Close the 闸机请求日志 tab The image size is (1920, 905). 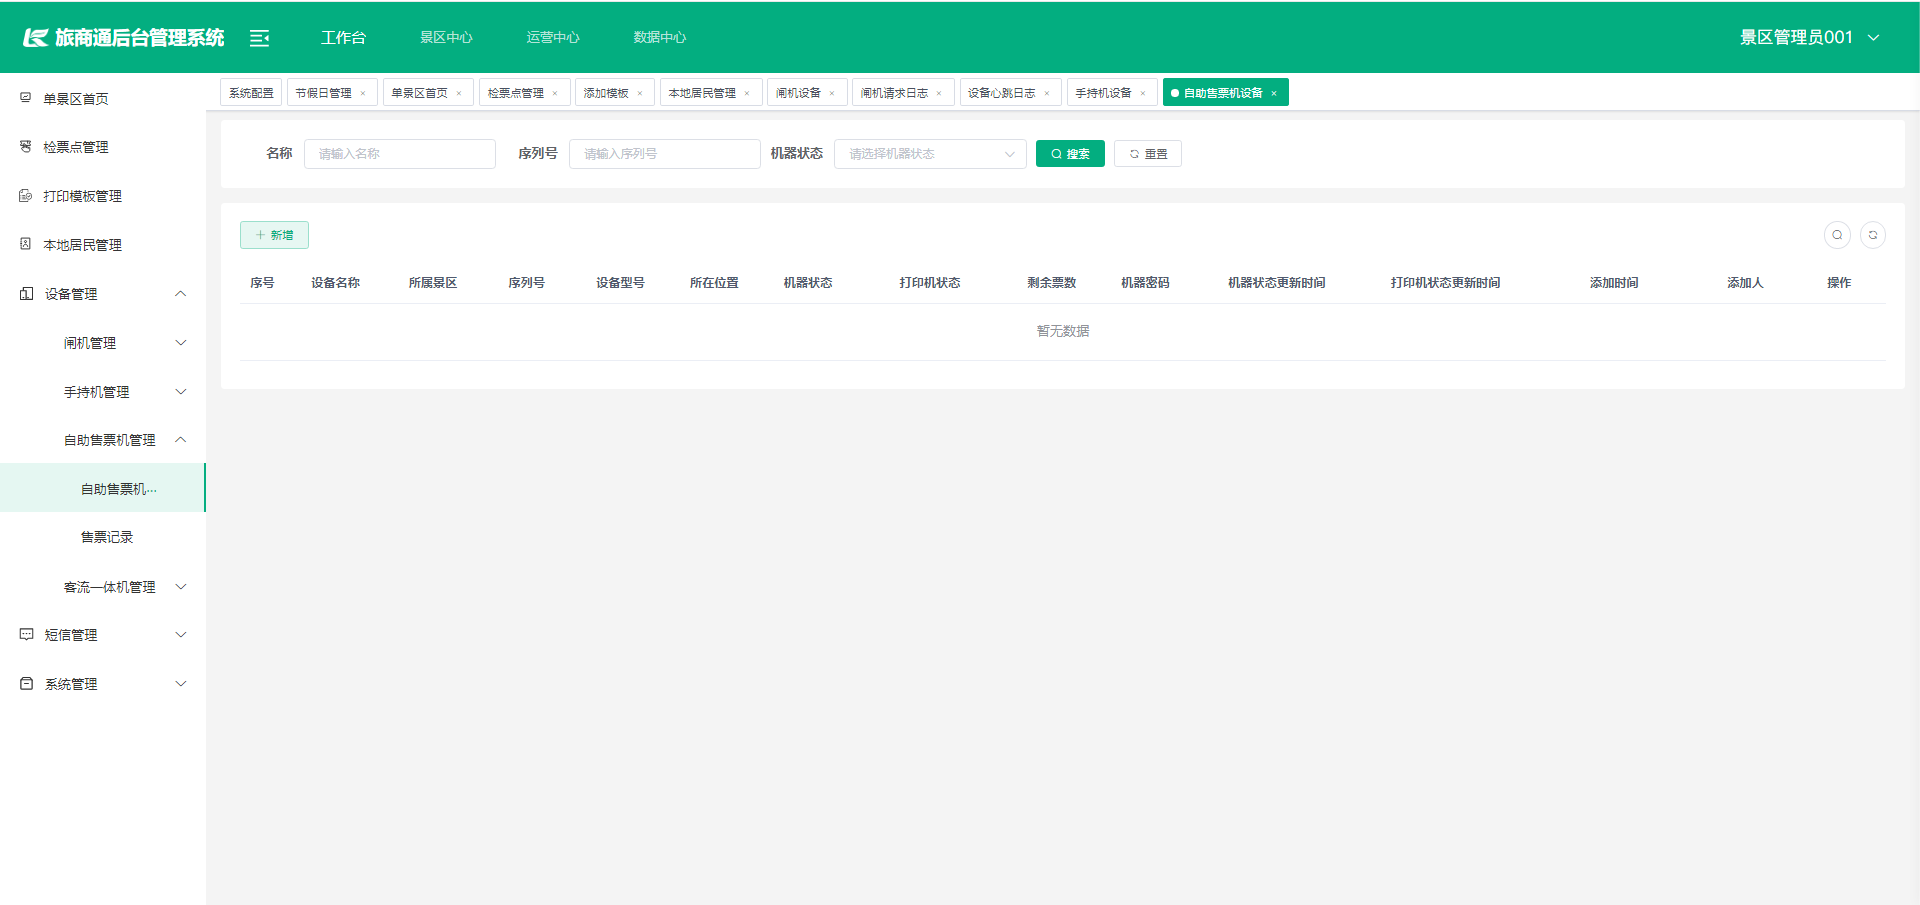point(939,93)
